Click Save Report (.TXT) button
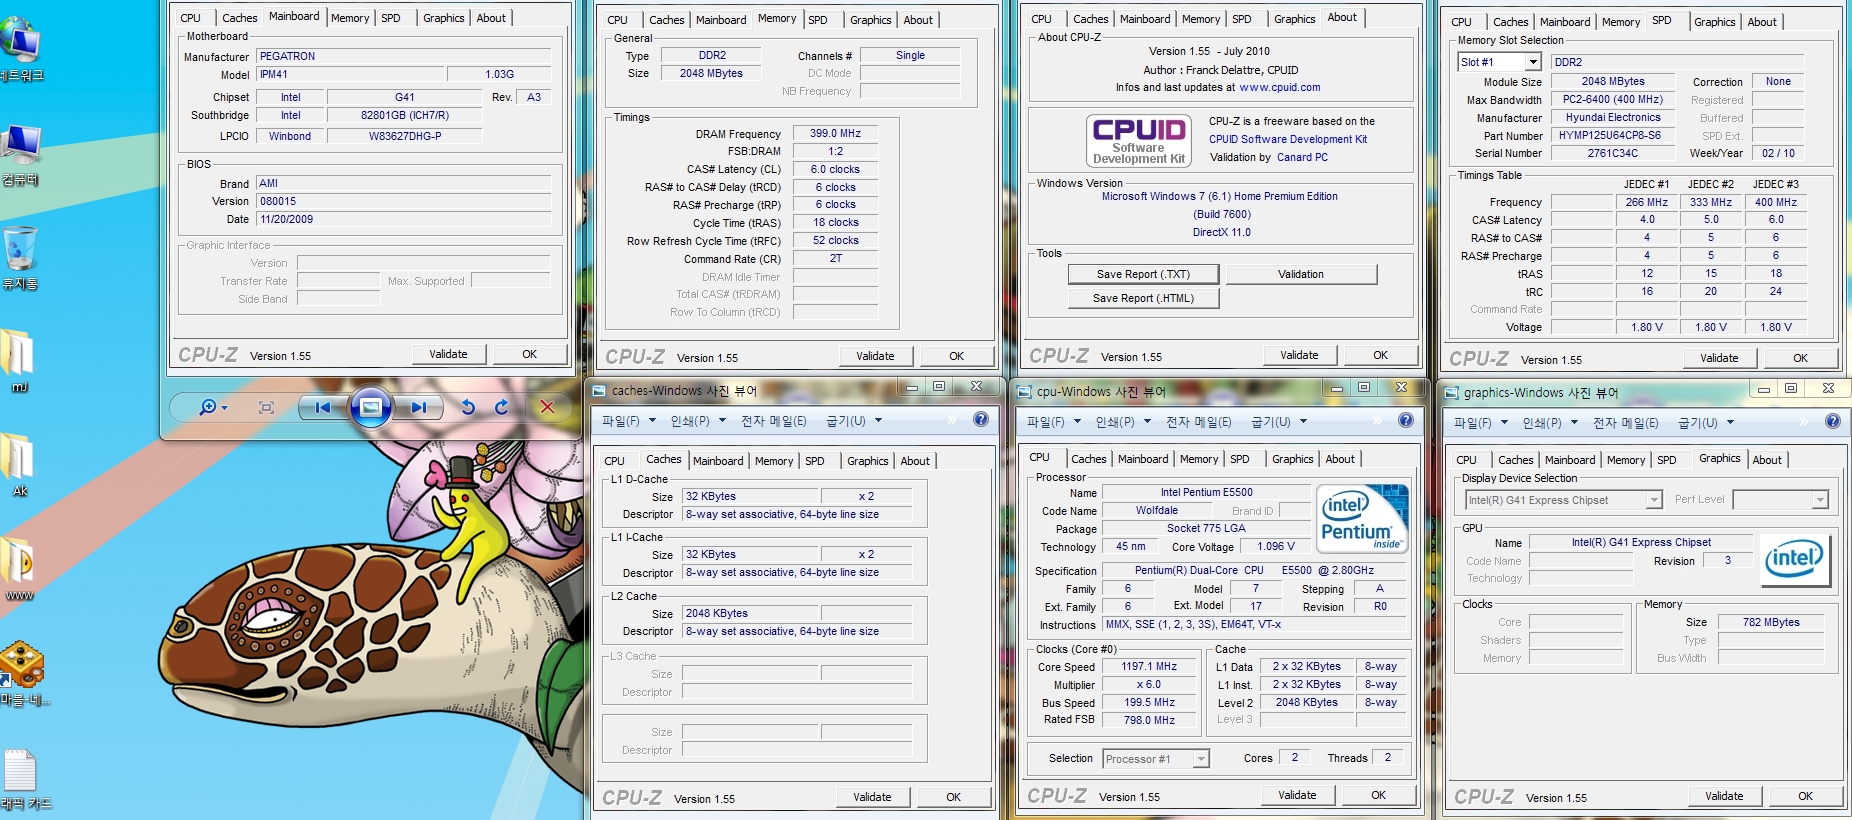Screen dimensions: 1852x820 (1143, 274)
